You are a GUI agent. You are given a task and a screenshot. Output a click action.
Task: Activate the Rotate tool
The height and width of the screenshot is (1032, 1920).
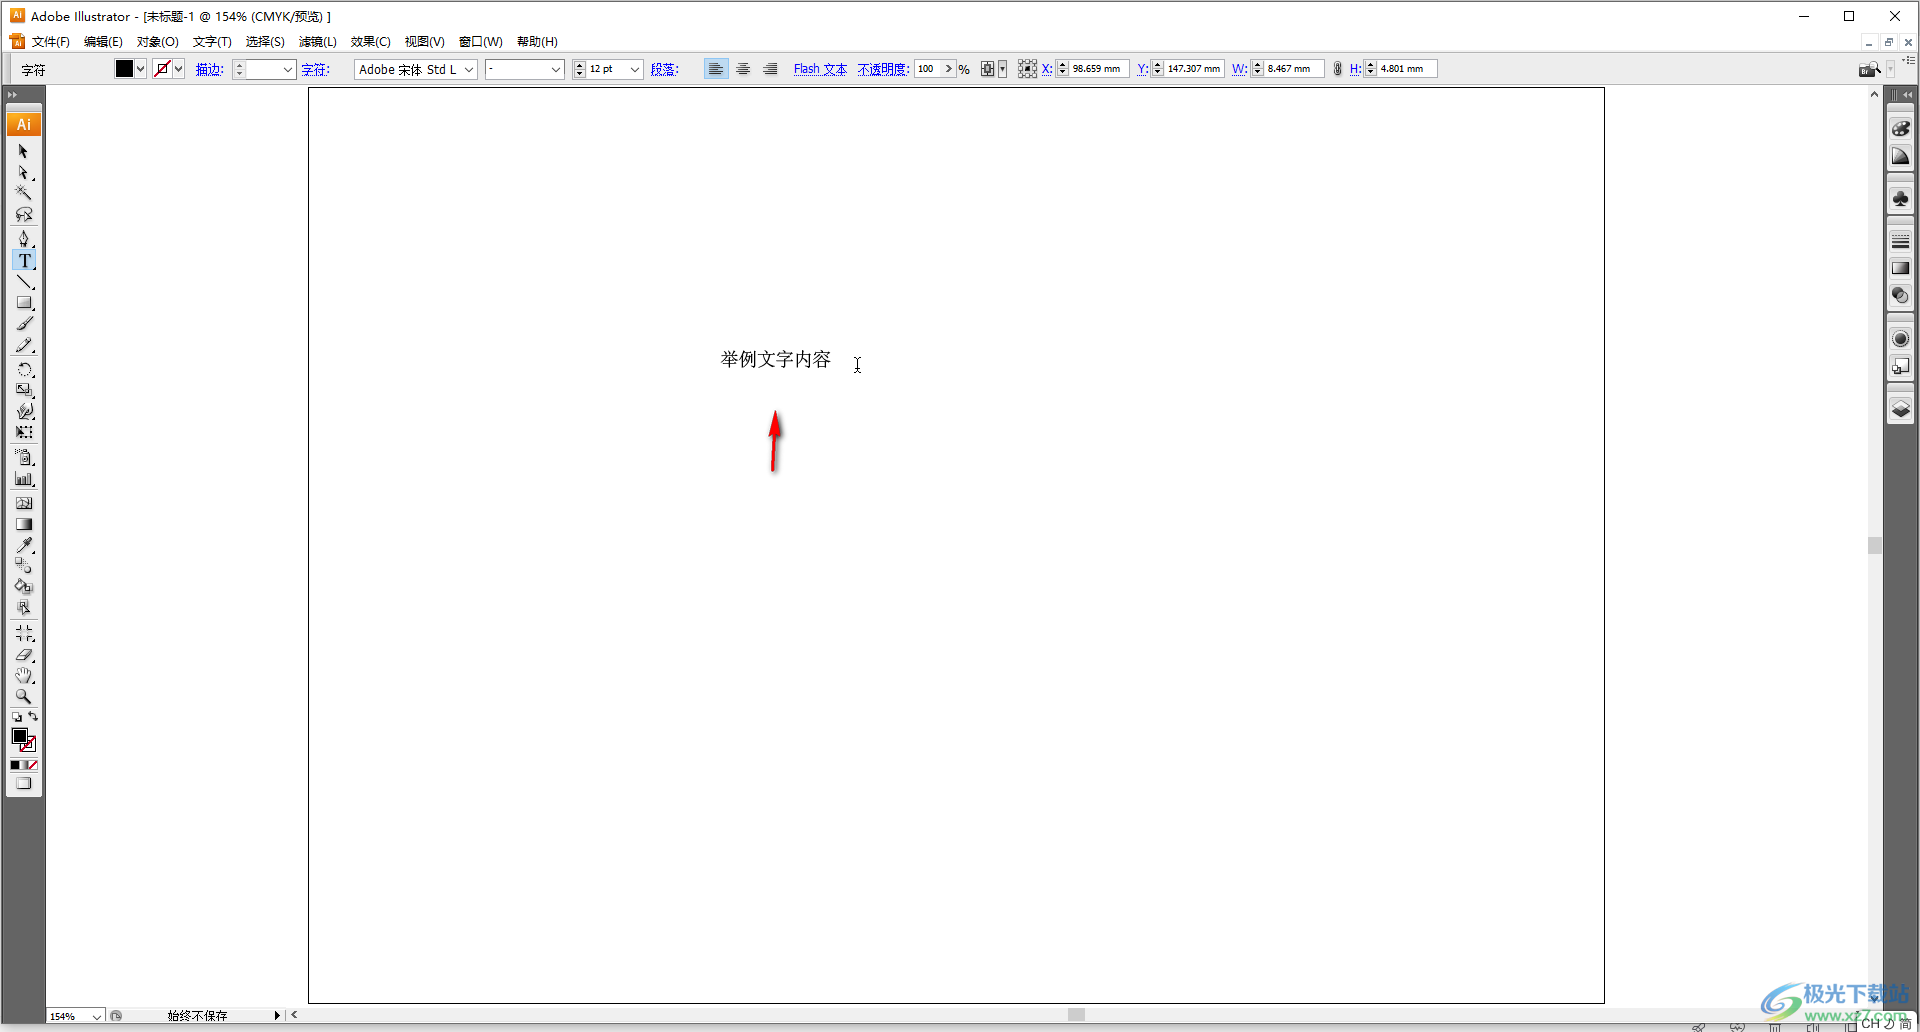coord(24,370)
